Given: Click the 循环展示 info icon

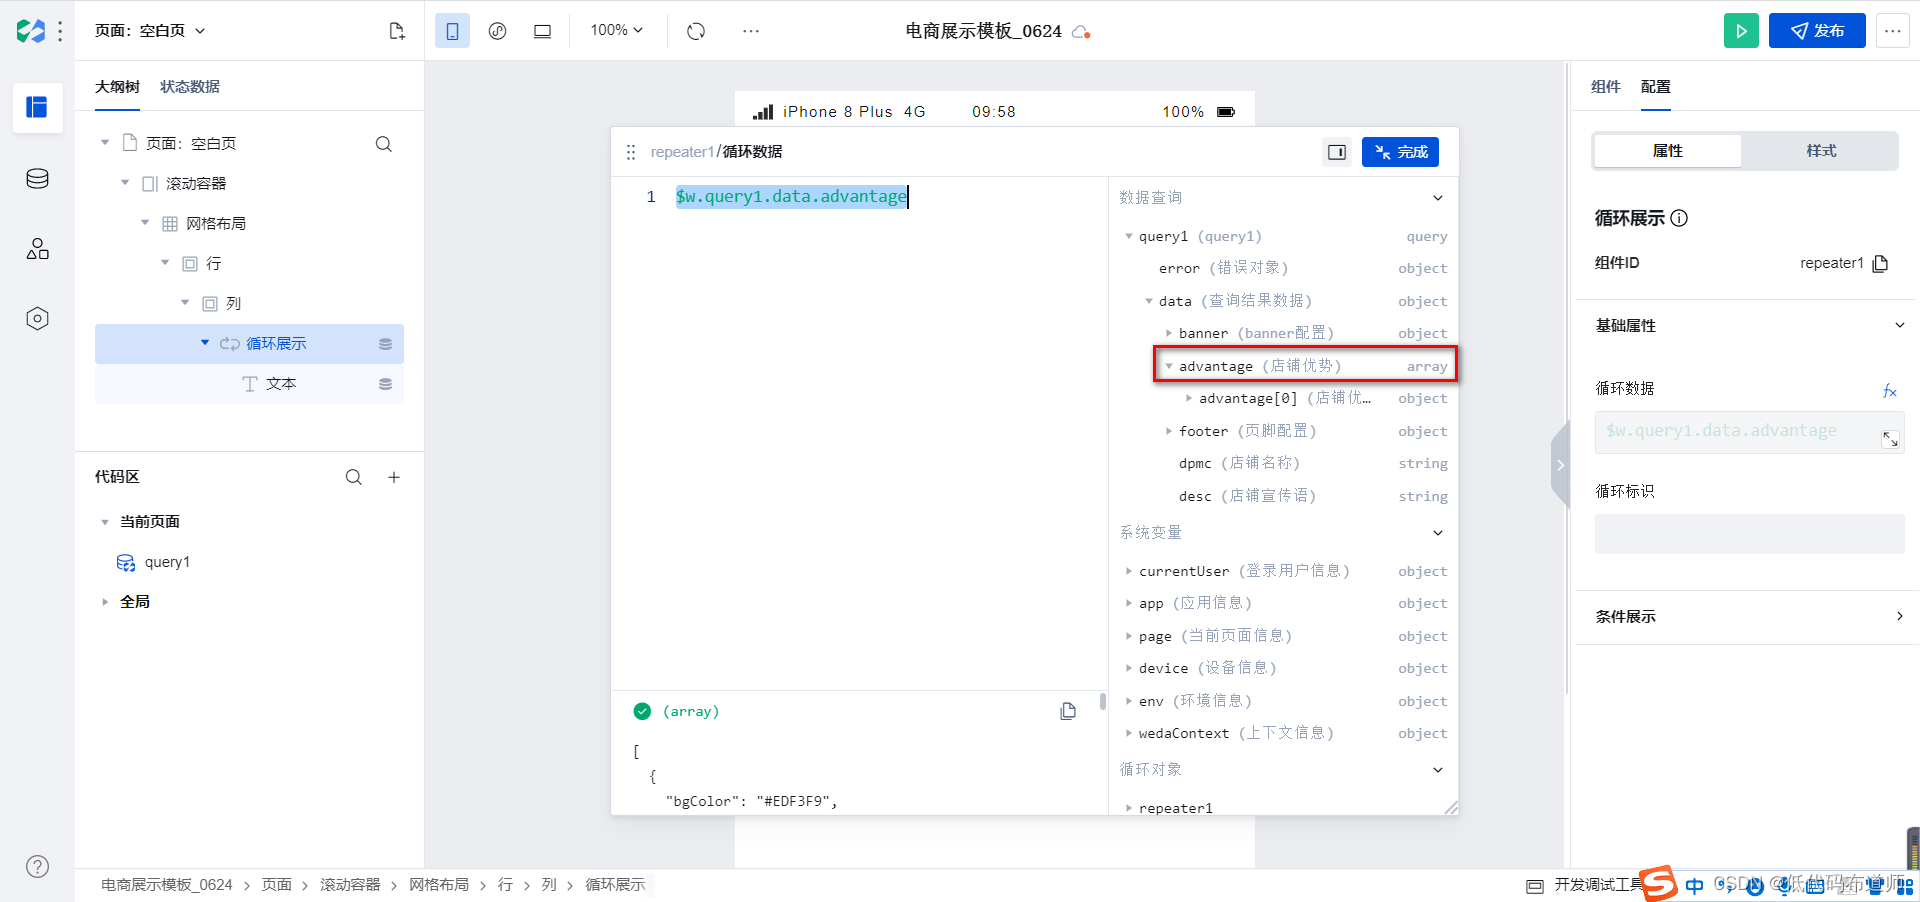Looking at the screenshot, I should (x=1679, y=218).
